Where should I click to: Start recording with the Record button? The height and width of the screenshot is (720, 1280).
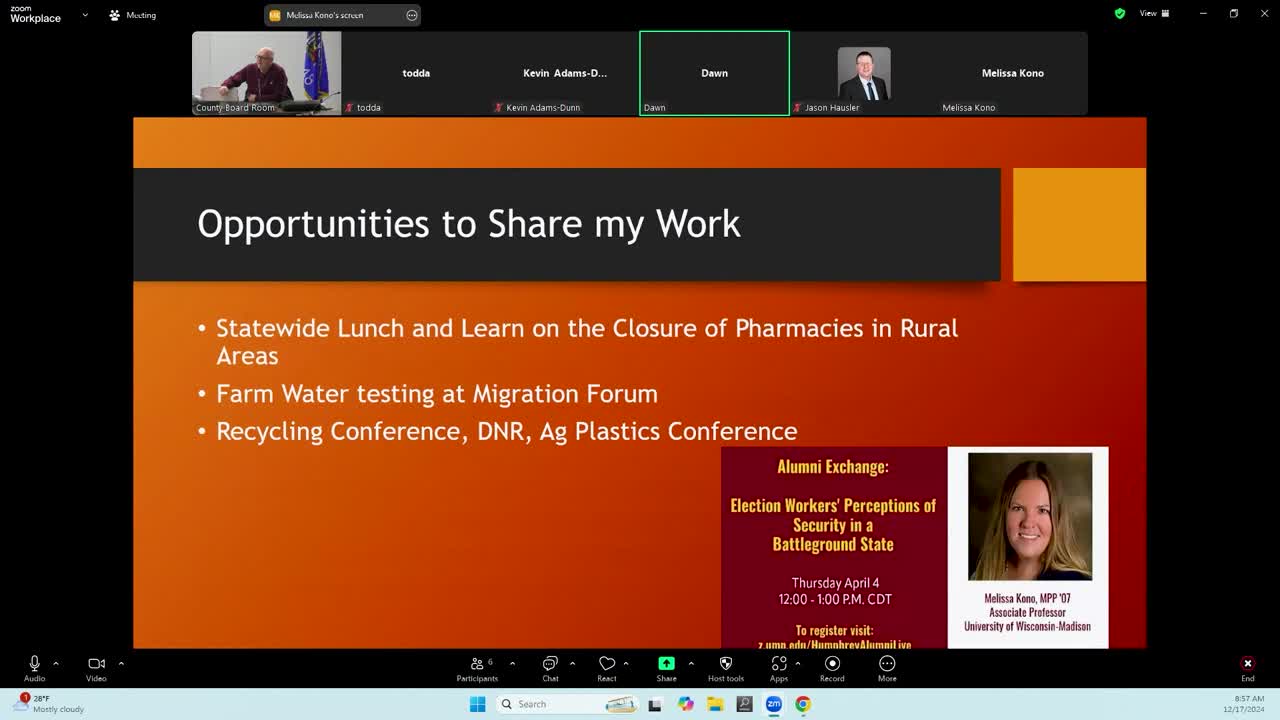tap(832, 668)
